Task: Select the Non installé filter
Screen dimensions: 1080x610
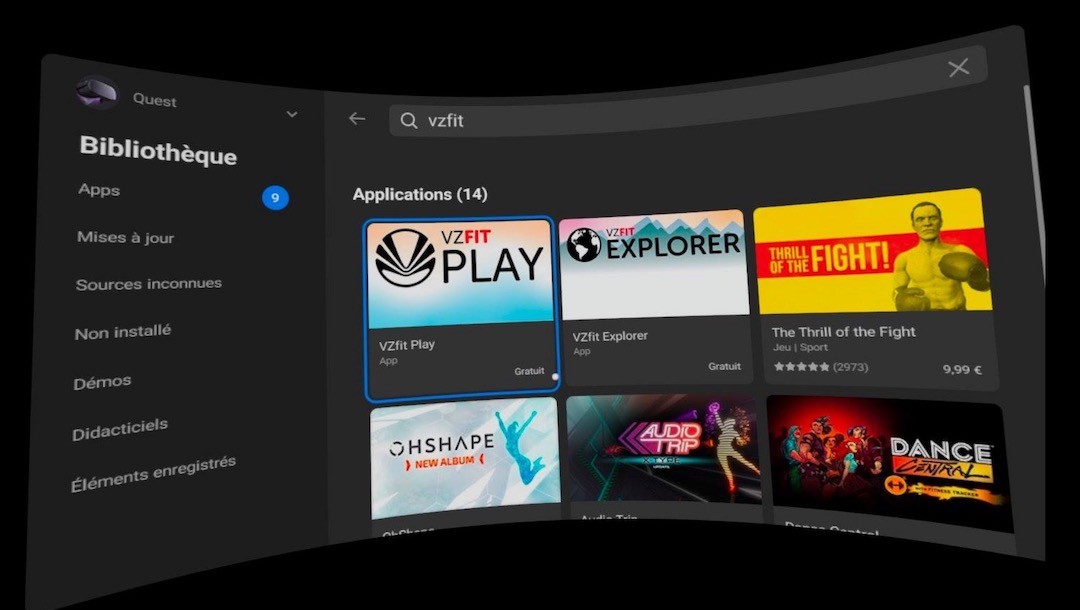Action: [x=123, y=332]
